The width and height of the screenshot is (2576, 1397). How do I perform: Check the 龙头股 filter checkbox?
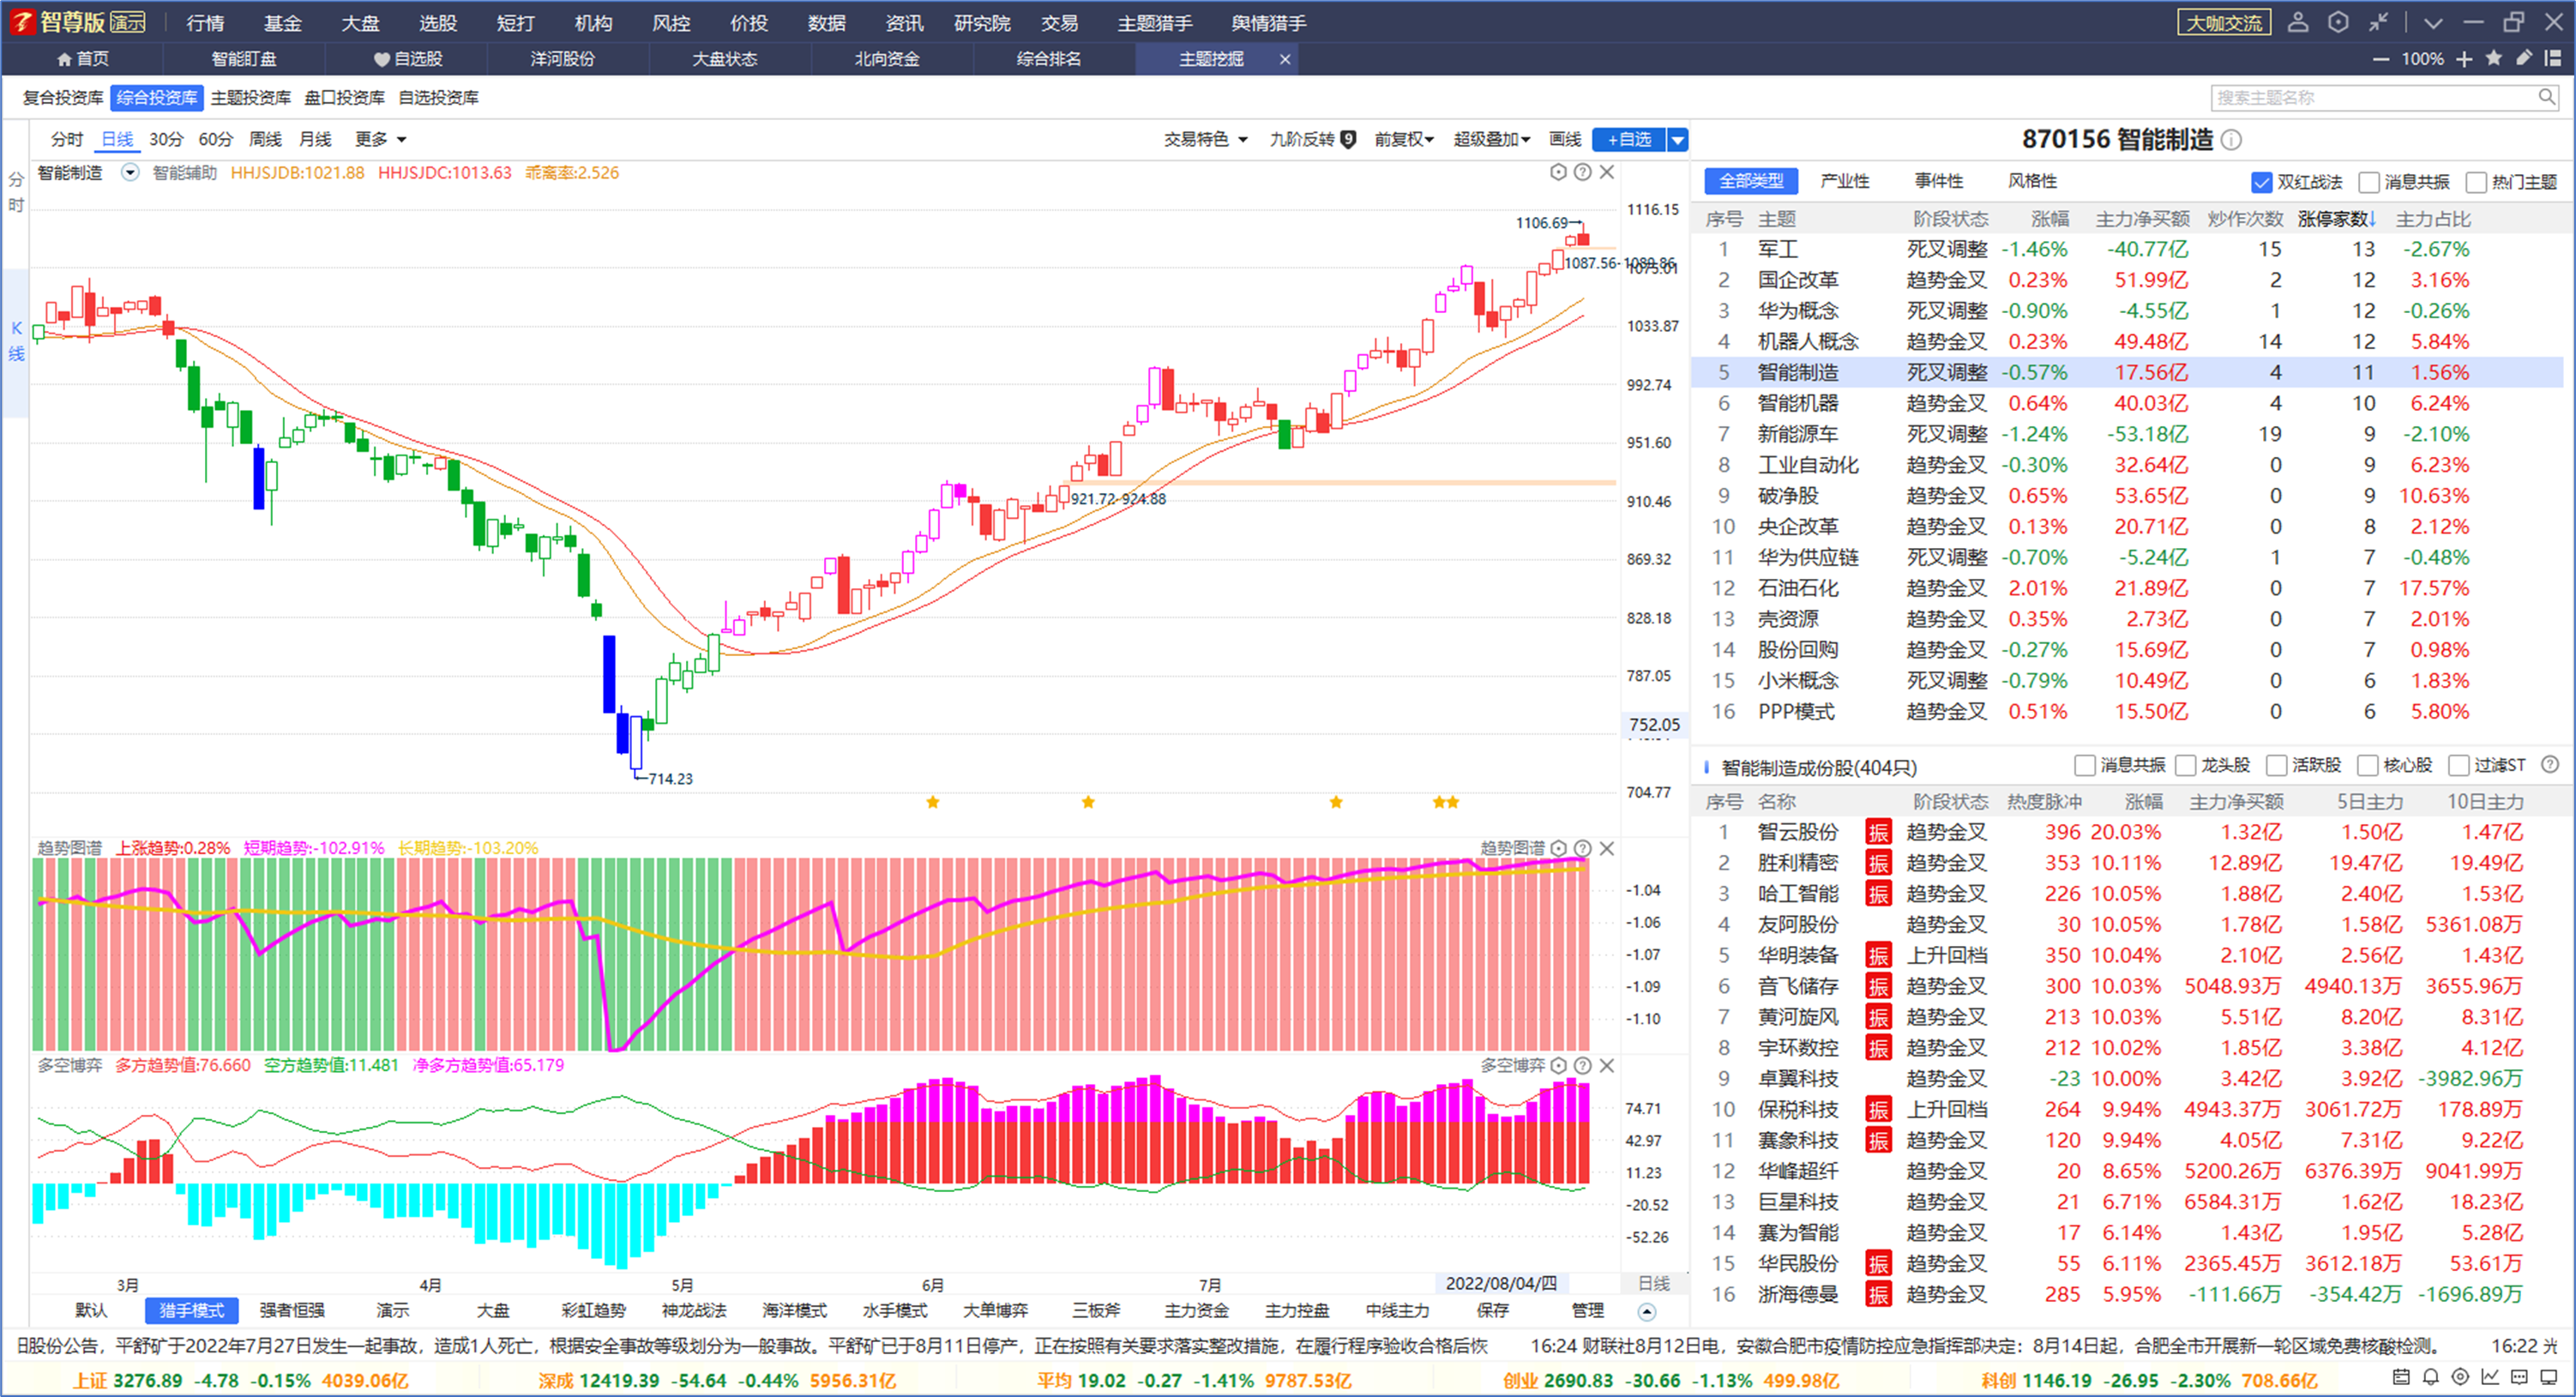[x=2186, y=766]
